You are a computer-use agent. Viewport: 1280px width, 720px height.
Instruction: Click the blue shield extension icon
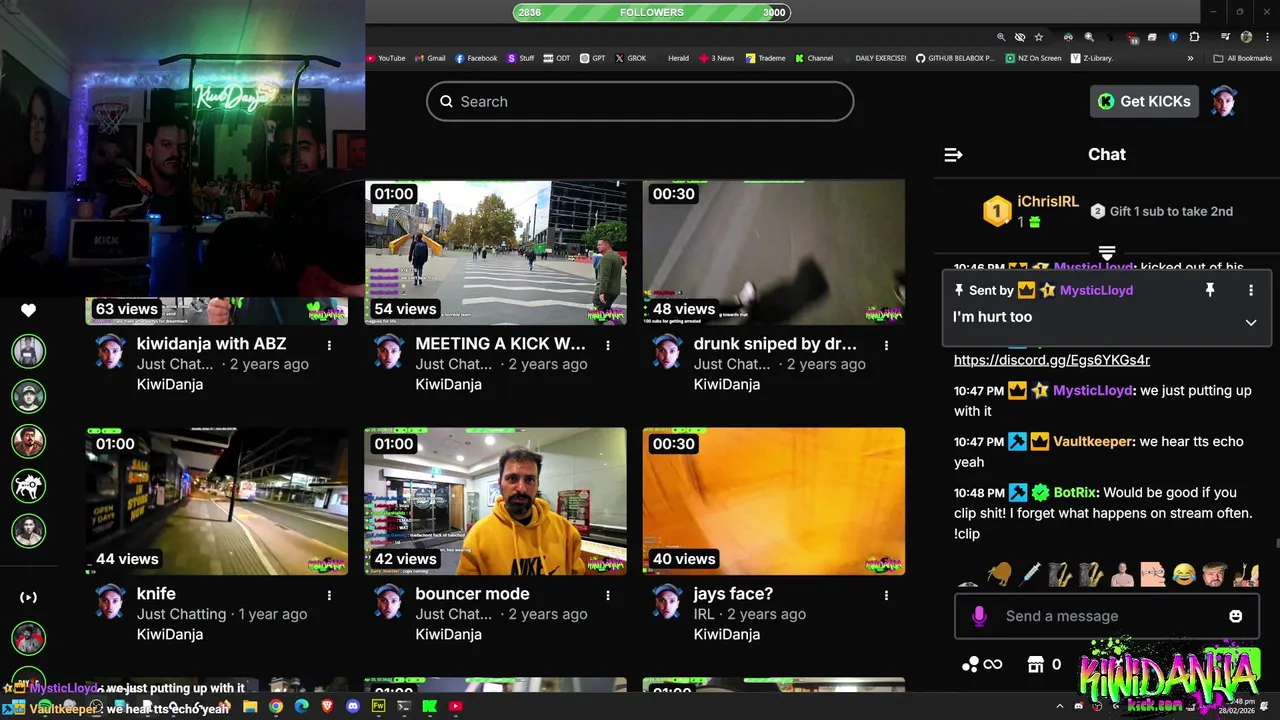(x=1173, y=37)
